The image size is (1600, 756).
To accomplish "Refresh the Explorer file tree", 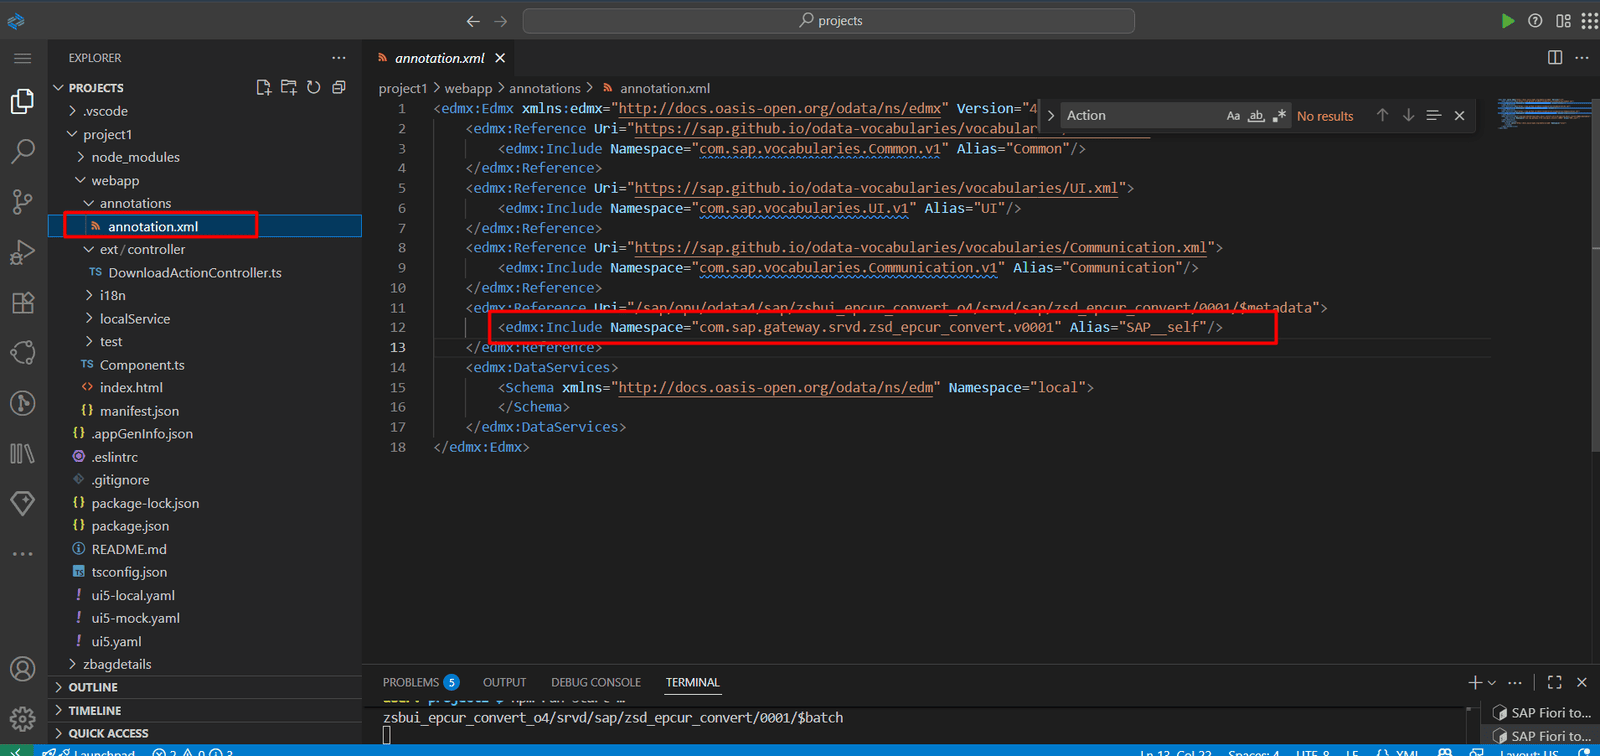I will tap(314, 88).
